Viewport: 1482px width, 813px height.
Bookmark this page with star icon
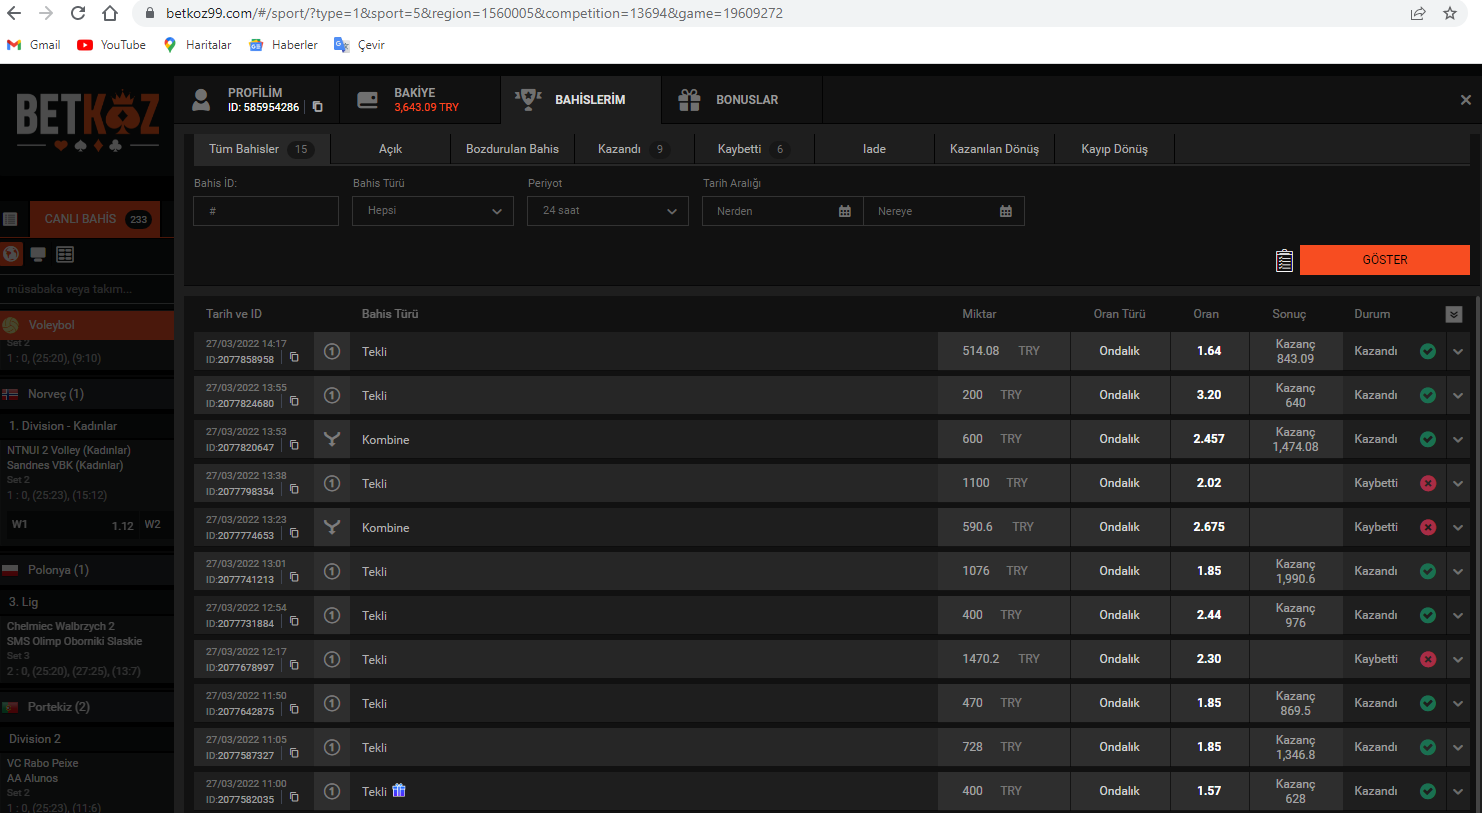[1450, 13]
